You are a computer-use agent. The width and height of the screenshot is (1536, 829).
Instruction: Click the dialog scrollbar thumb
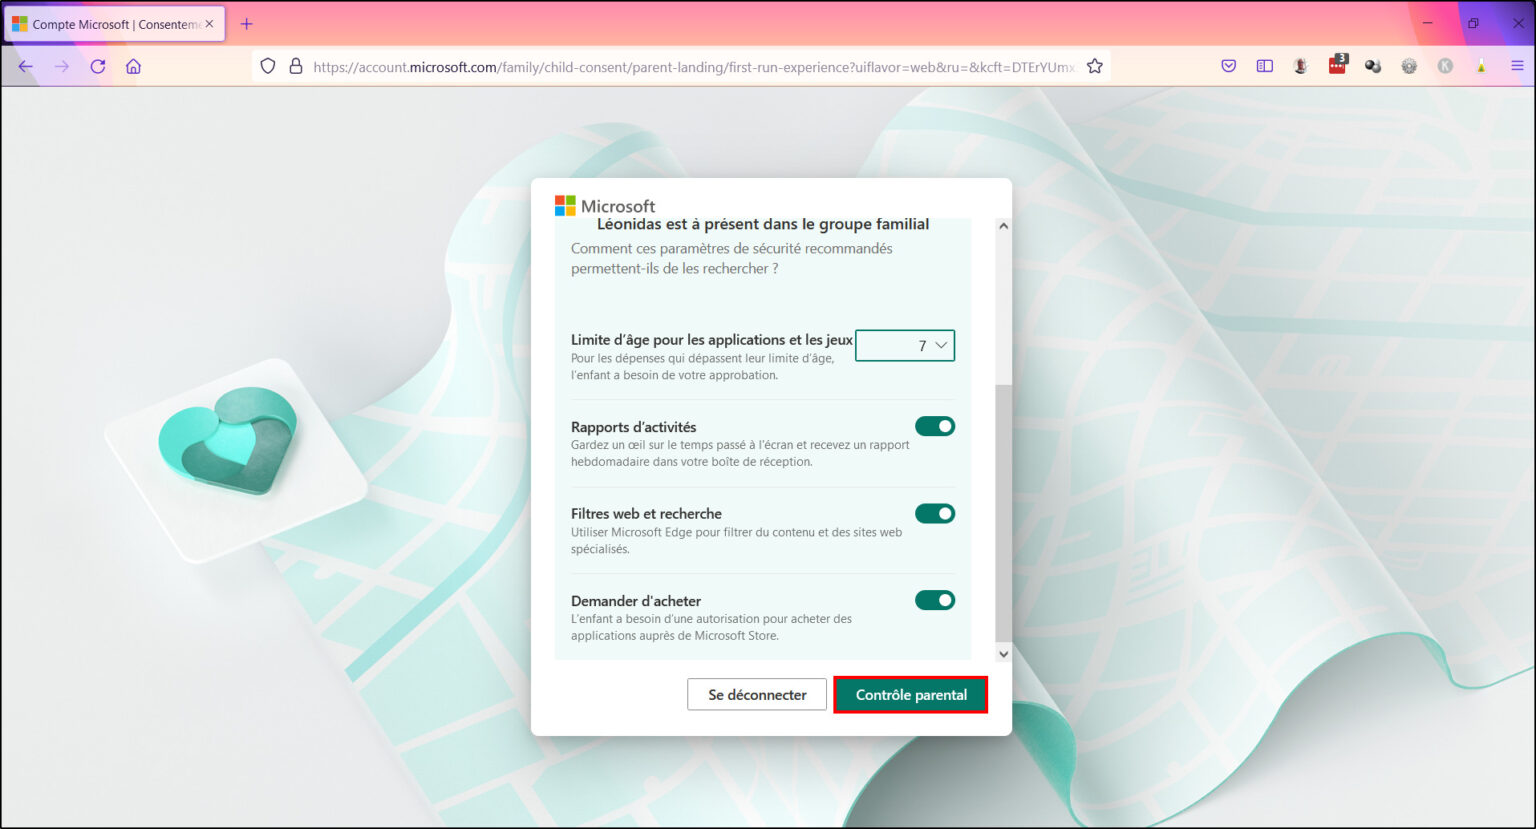point(1003,513)
